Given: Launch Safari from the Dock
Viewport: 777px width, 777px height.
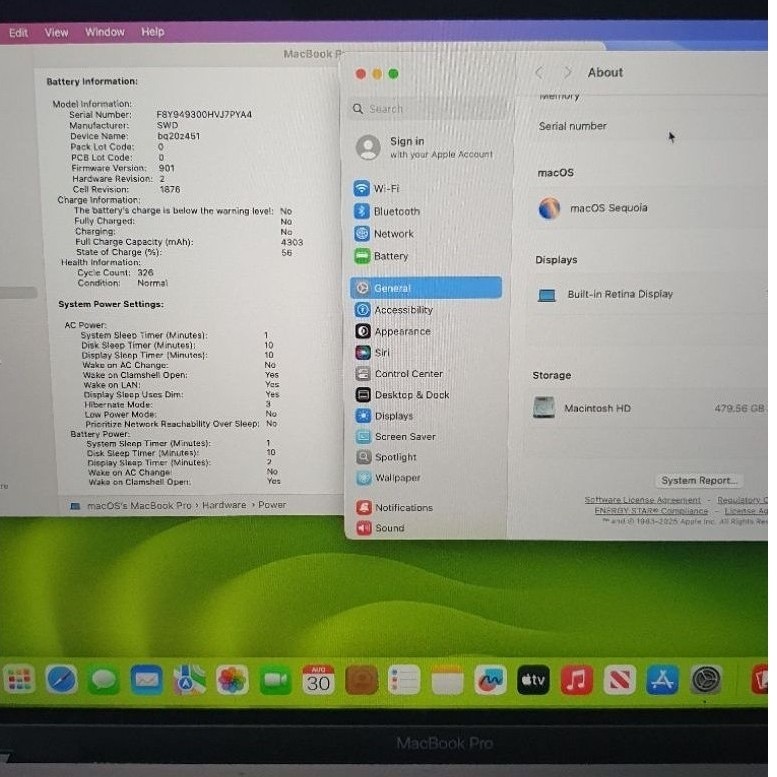Looking at the screenshot, I should (x=61, y=679).
